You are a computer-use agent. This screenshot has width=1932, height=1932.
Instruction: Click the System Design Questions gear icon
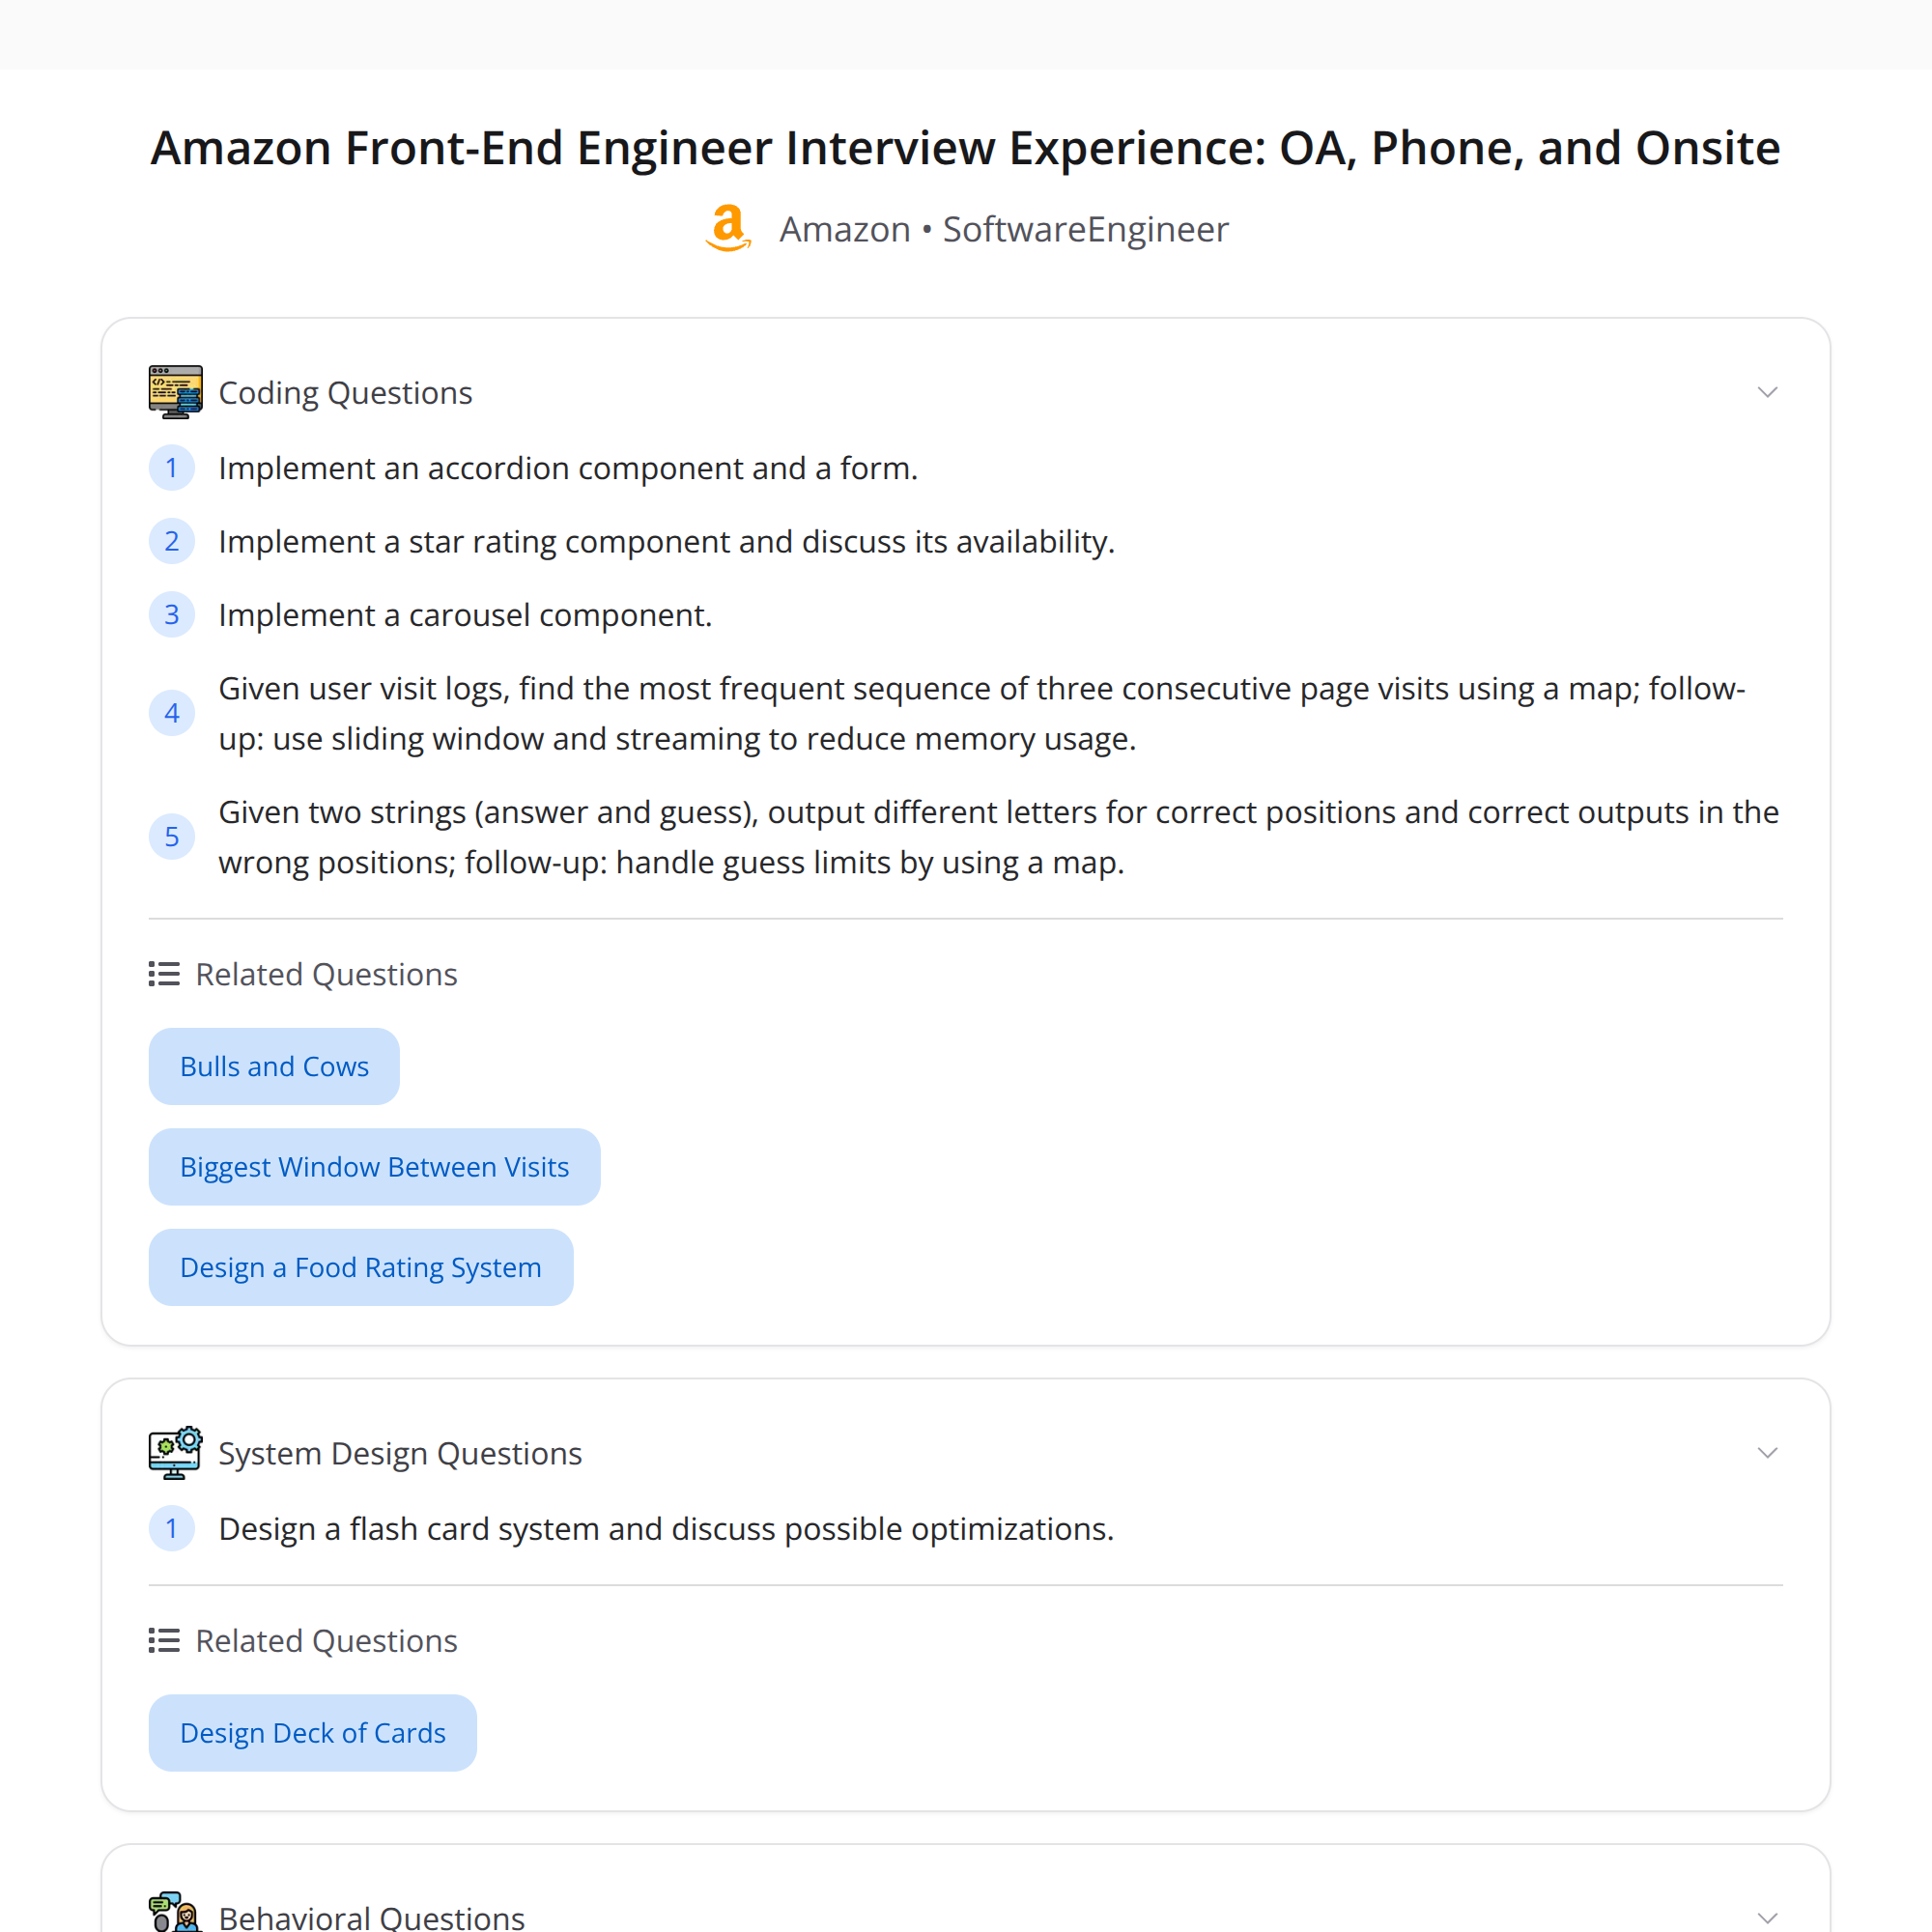174,1452
